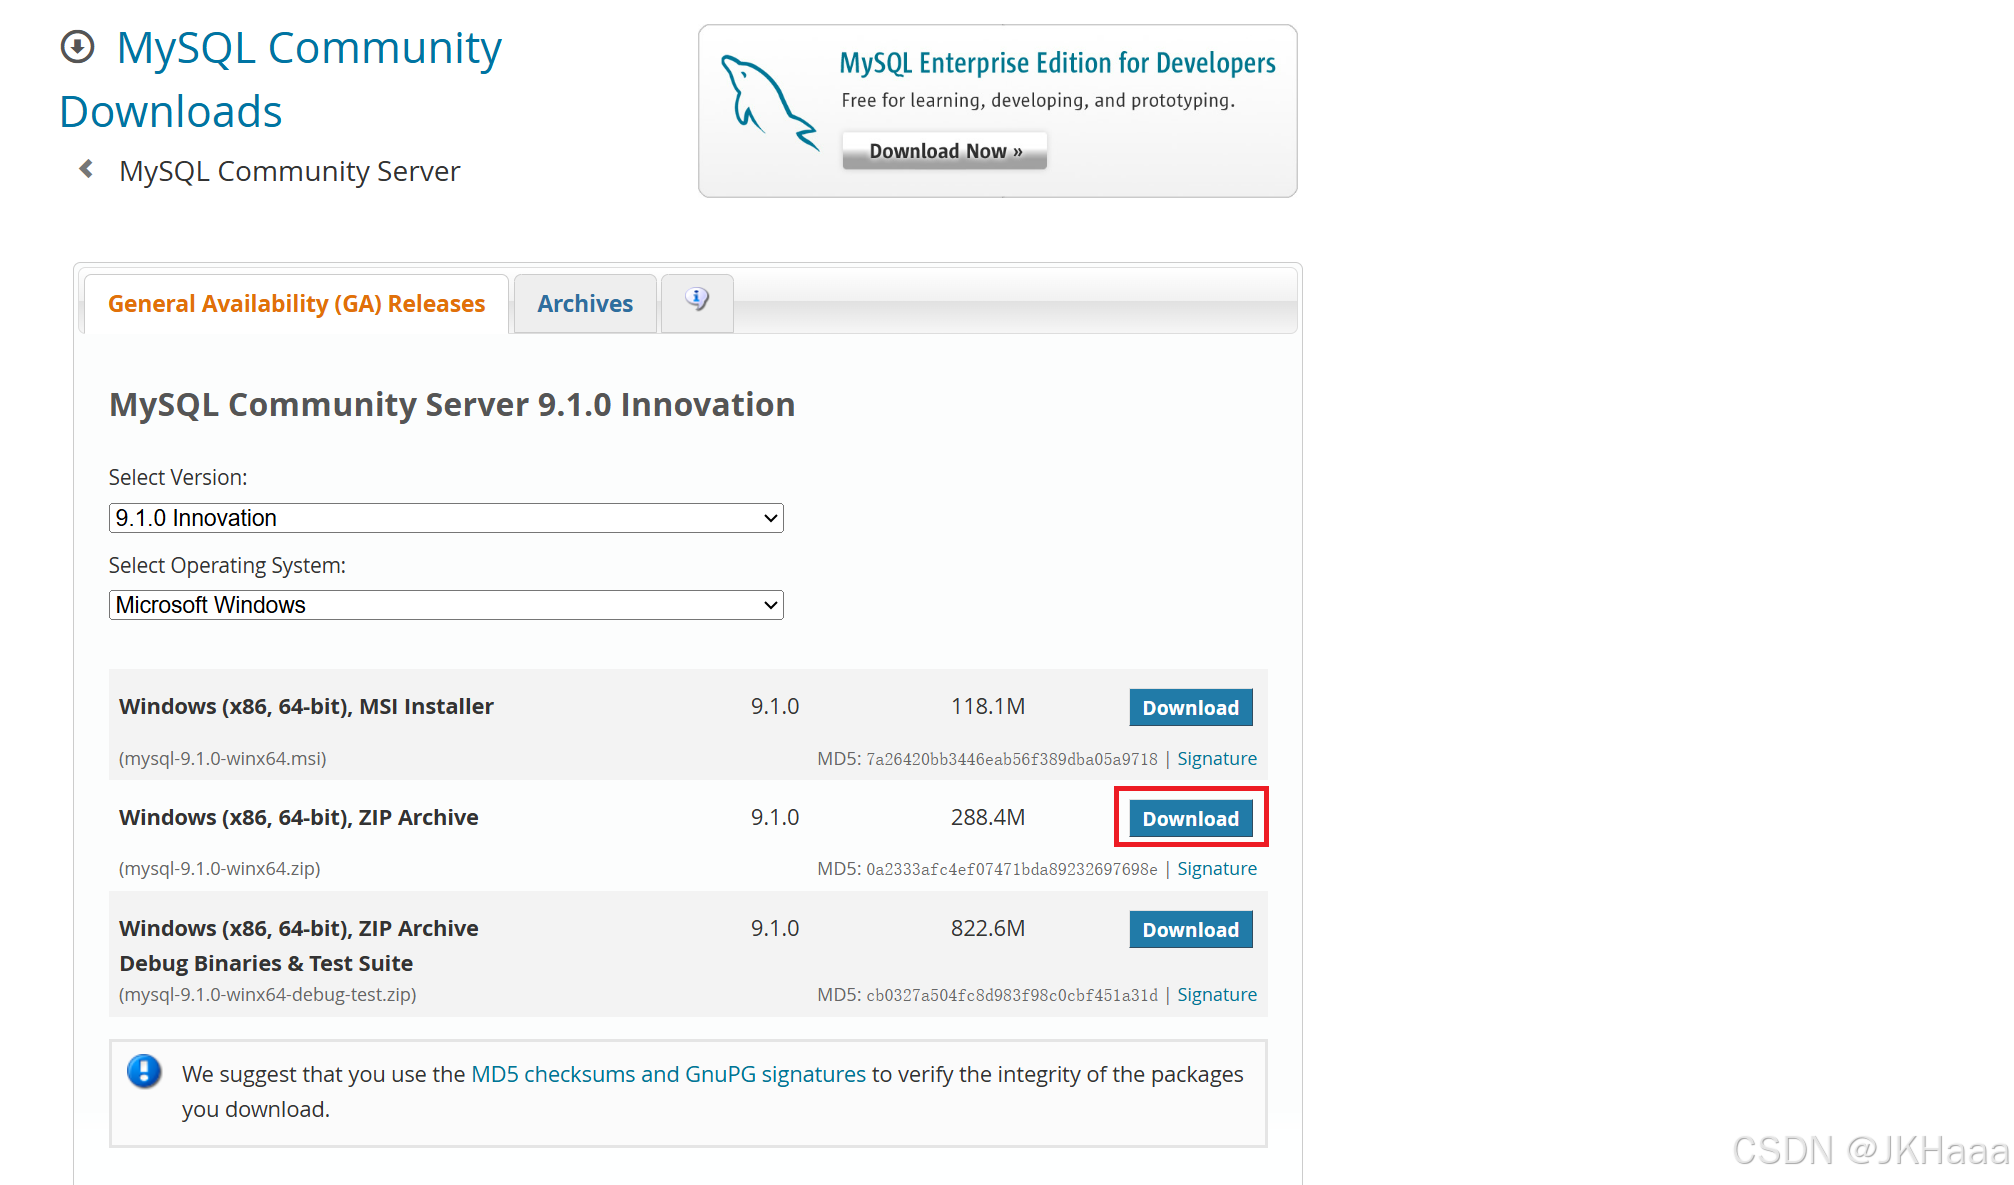Viewport: 2014px width, 1185px height.
Task: Click the MySQL Community Server breadcrumb text
Action: coord(290,171)
